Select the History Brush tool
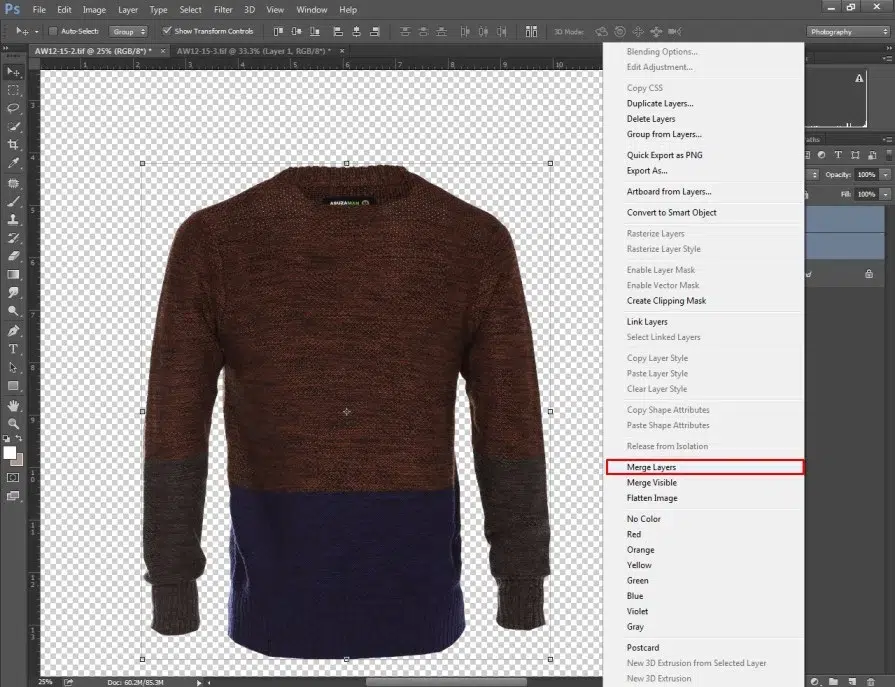 [x=13, y=238]
